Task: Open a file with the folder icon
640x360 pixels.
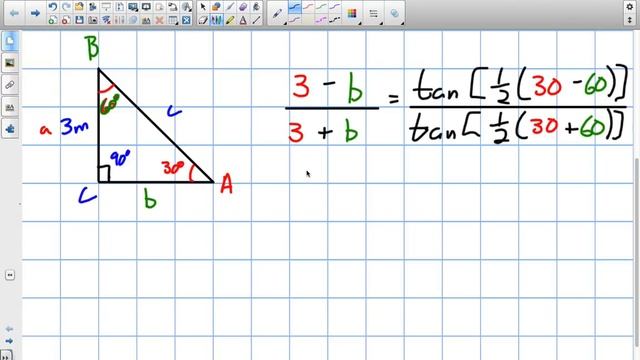Action: pos(79,7)
